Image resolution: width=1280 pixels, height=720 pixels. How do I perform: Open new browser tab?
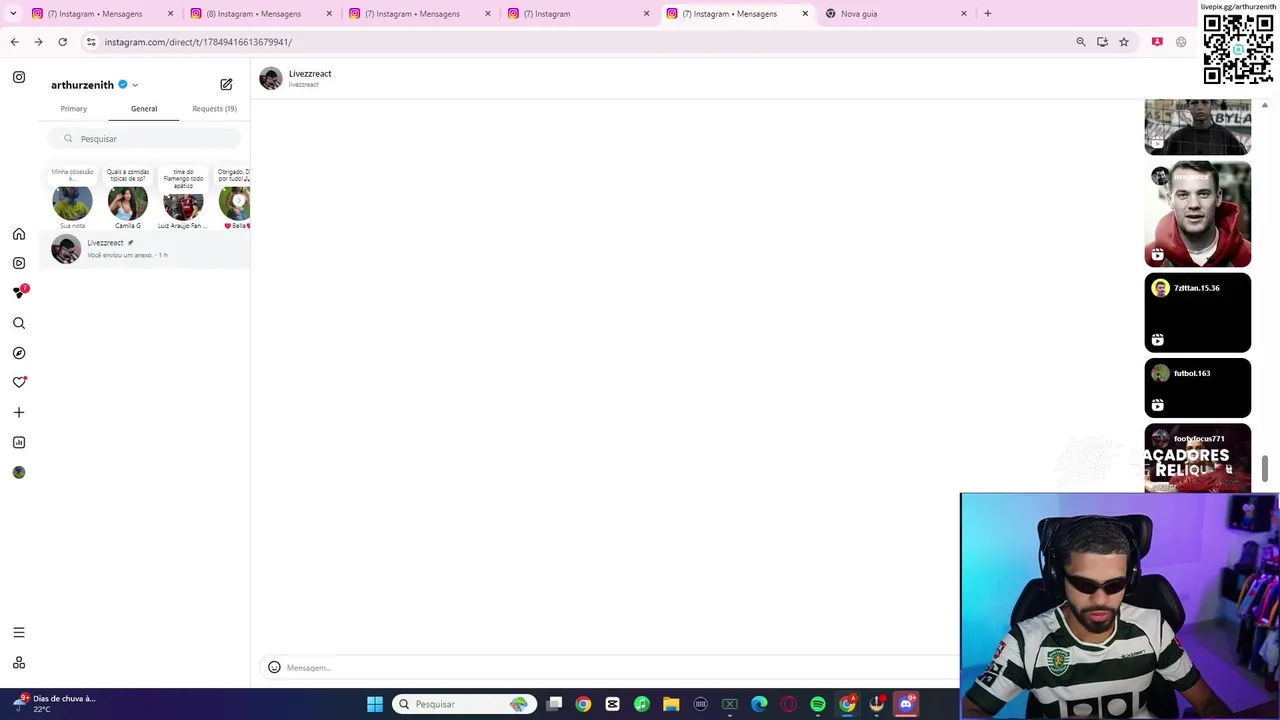[x=987, y=13]
